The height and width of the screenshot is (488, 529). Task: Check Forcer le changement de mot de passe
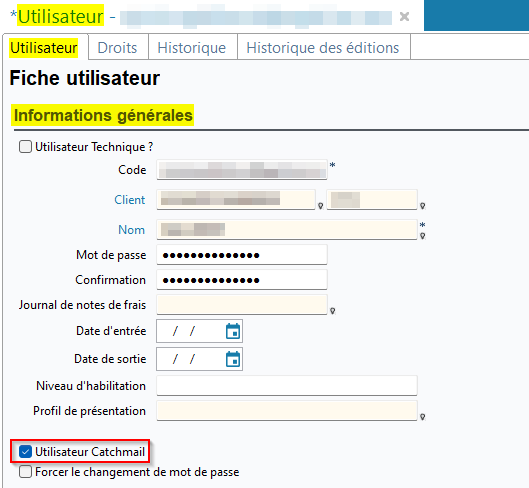tap(25, 472)
